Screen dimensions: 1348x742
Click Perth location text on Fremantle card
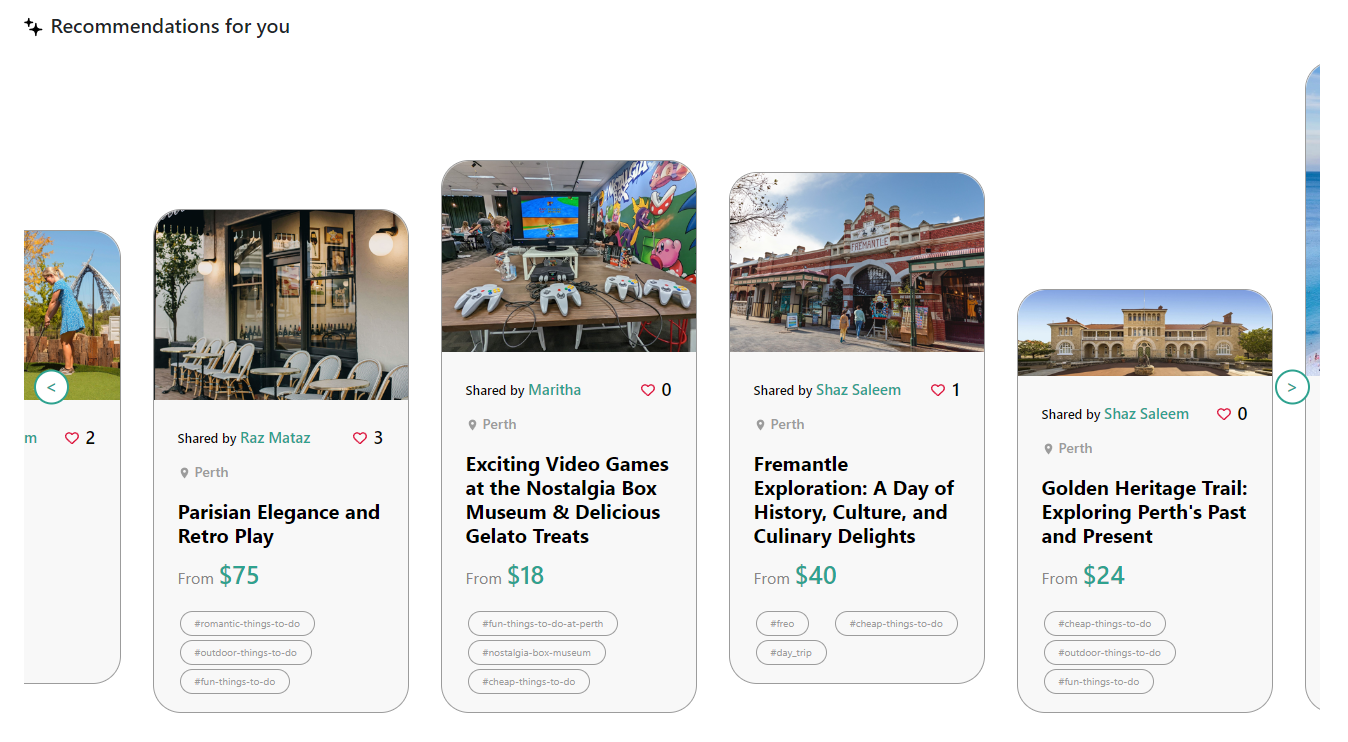click(787, 425)
